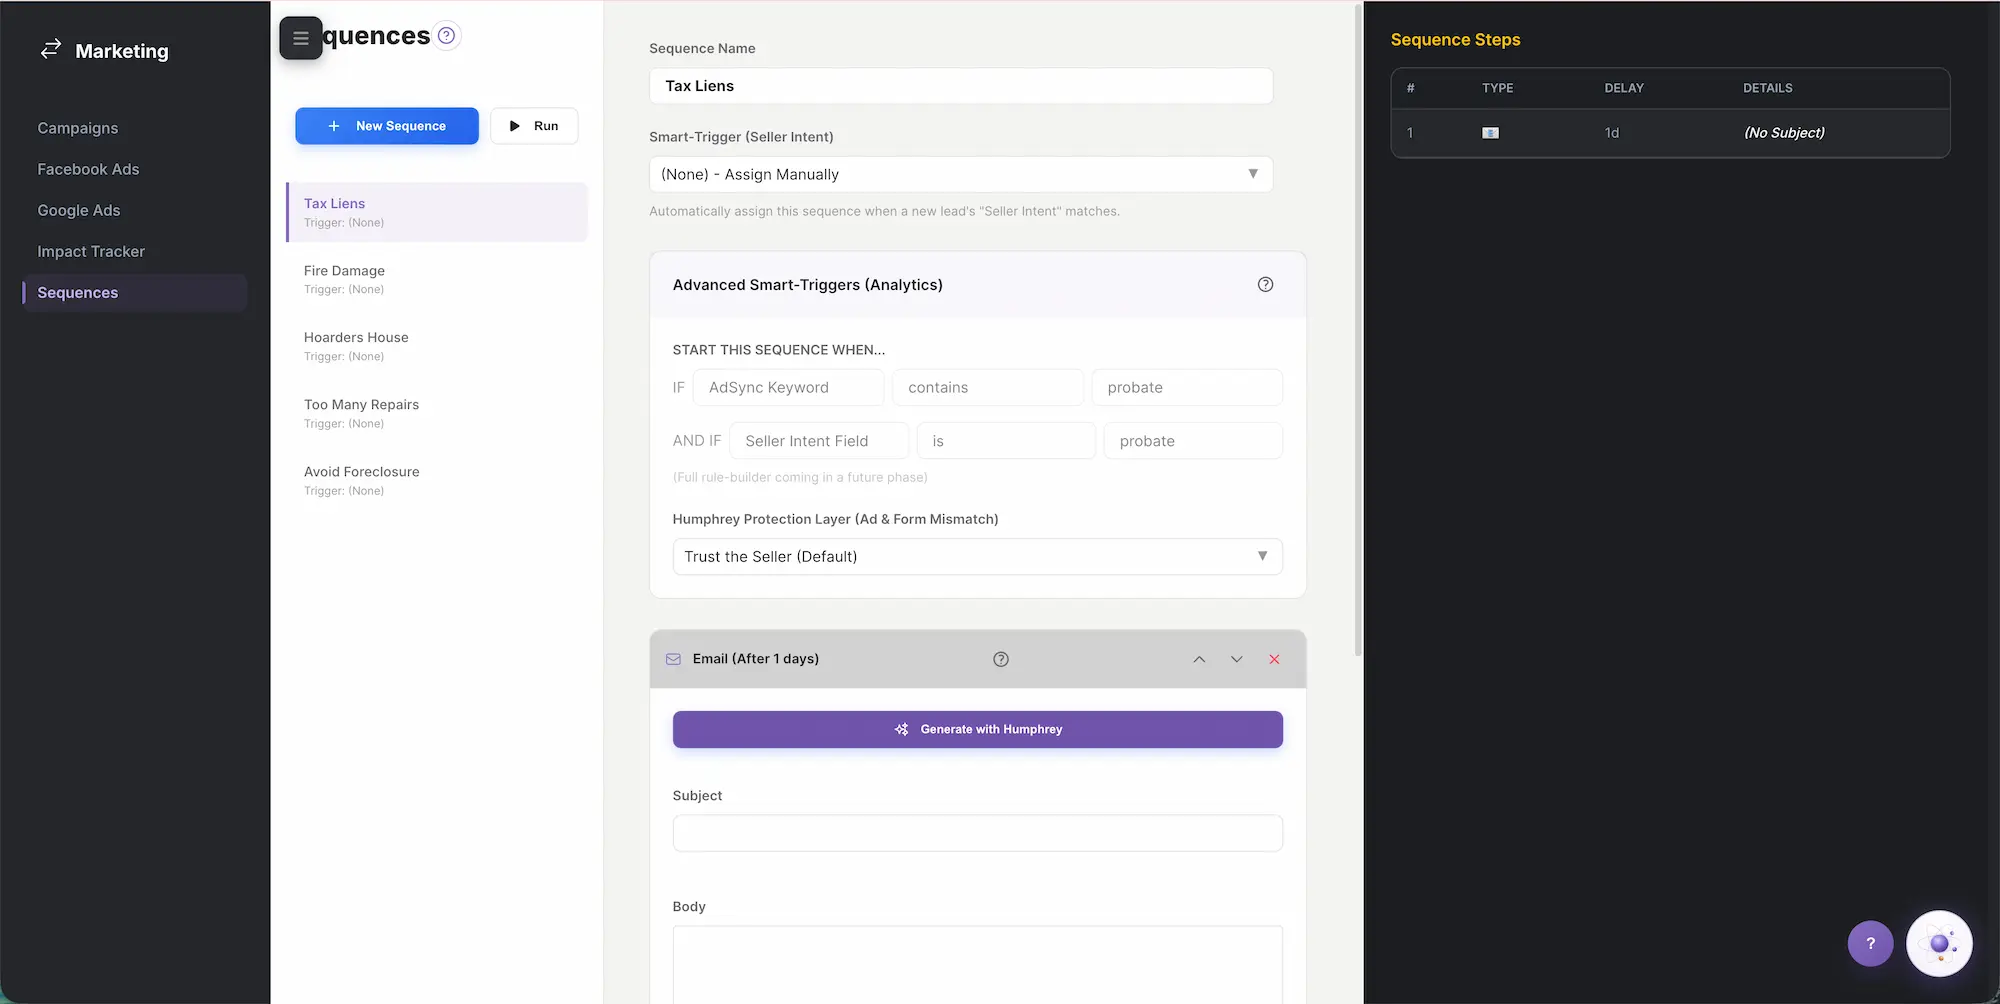This screenshot has height=1004, width=2000.
Task: Click the Marketing swap-arrows icon
Action: tap(51, 49)
